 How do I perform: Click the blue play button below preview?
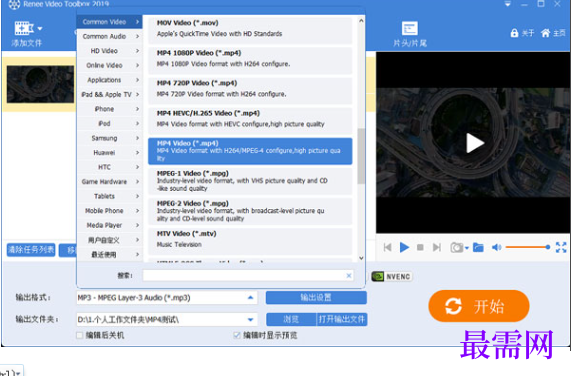point(404,248)
